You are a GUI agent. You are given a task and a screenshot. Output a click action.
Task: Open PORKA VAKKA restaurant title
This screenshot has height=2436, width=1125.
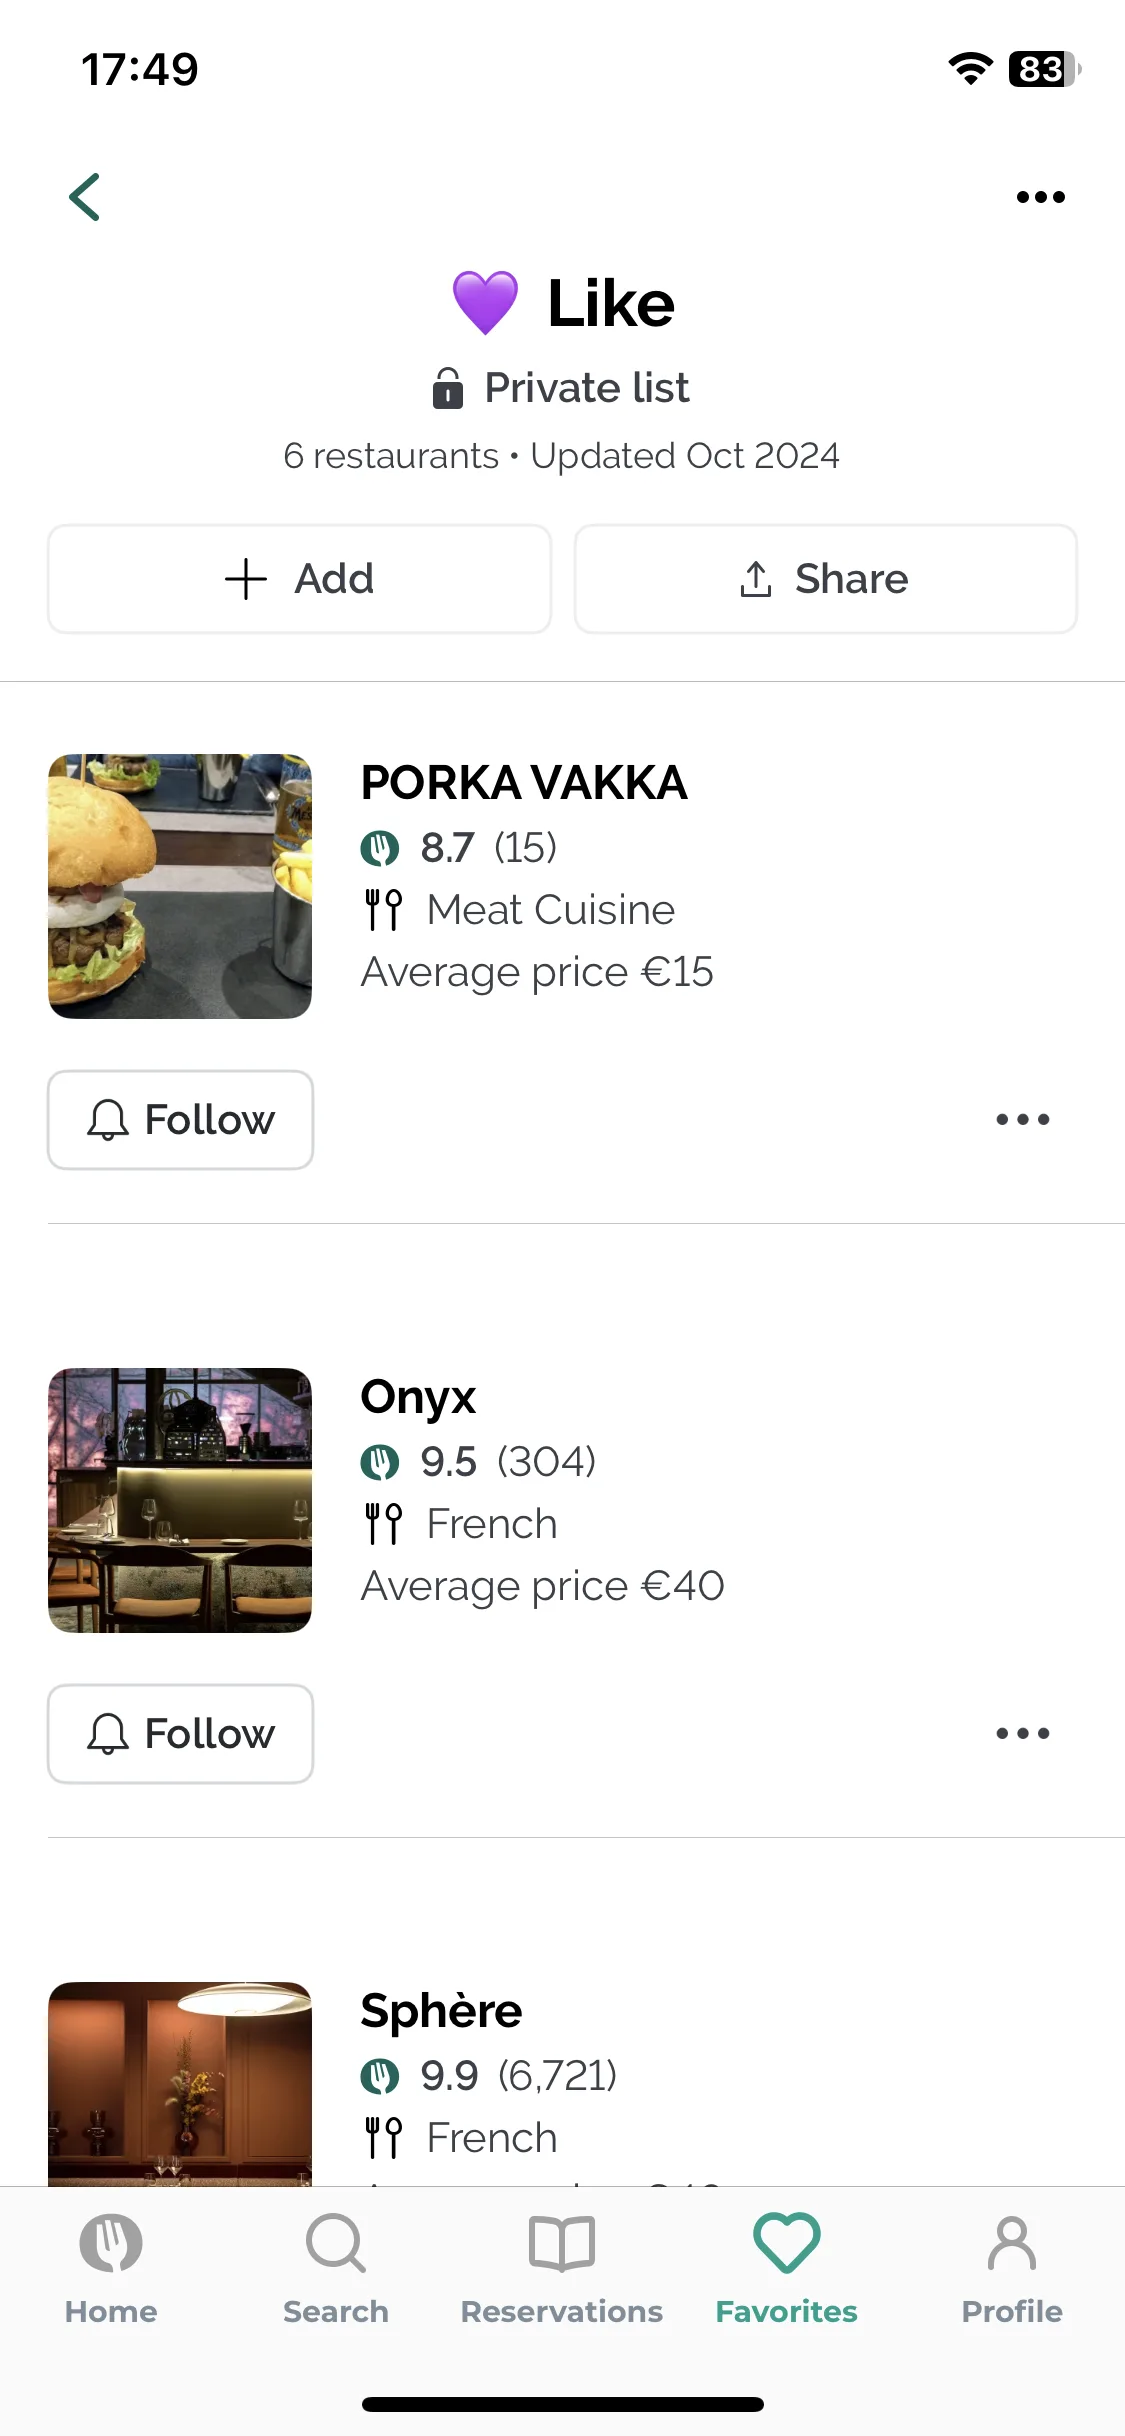pyautogui.click(x=524, y=783)
